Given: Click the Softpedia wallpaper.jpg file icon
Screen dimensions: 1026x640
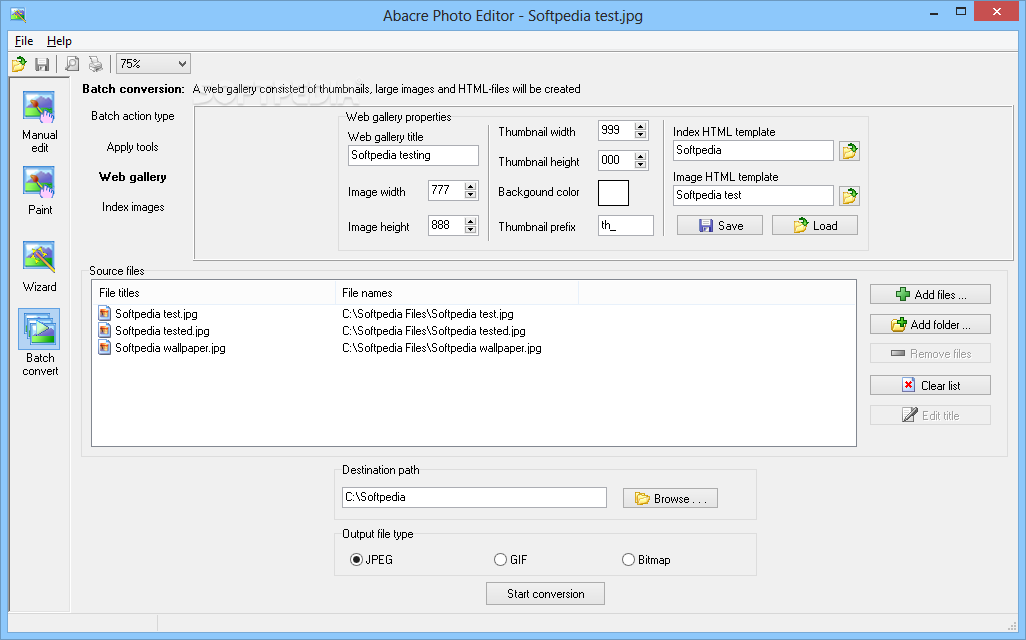Looking at the screenshot, I should (x=105, y=347).
